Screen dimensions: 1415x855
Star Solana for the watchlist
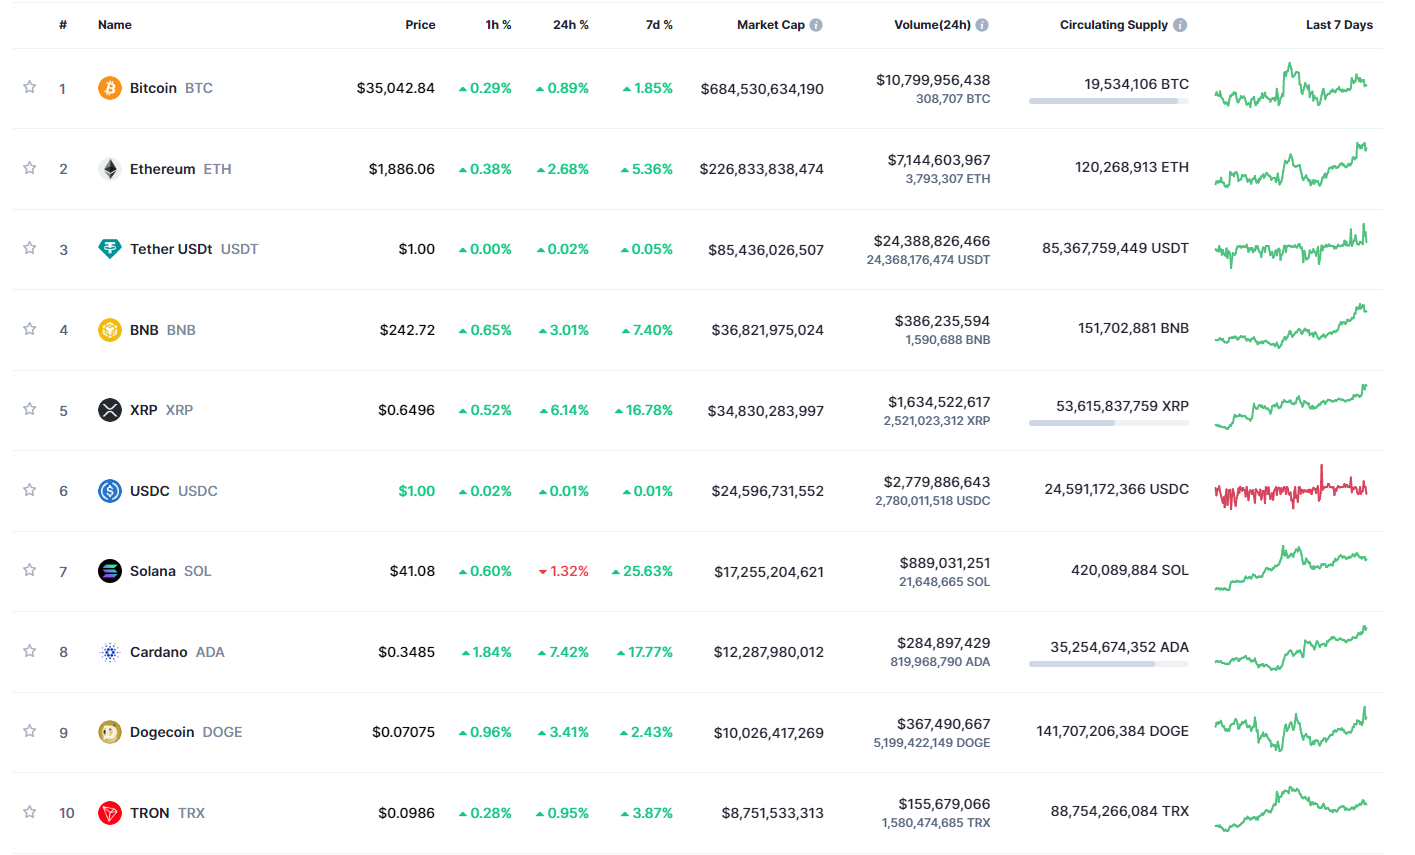pos(30,570)
